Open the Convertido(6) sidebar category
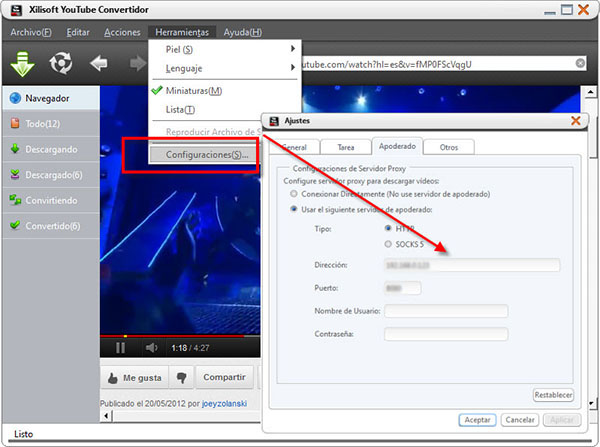The height and width of the screenshot is (447, 600). click(51, 226)
